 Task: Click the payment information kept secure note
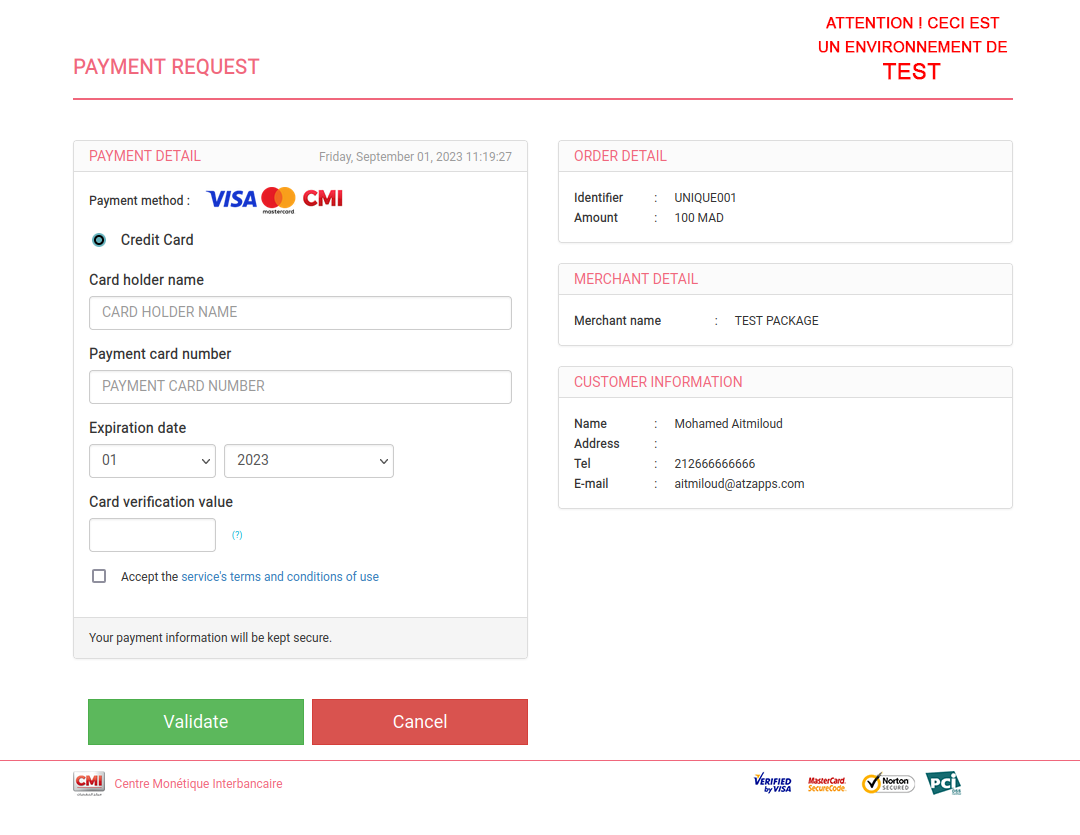coord(210,638)
